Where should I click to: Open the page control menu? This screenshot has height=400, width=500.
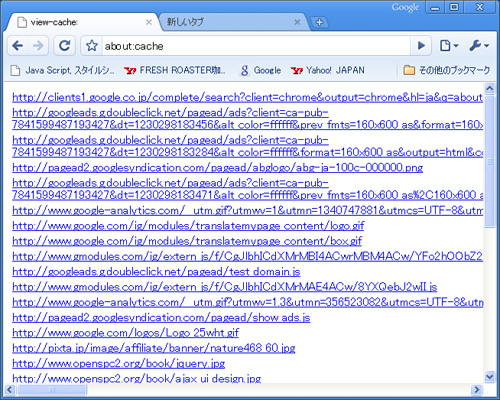pyautogui.click(x=449, y=45)
